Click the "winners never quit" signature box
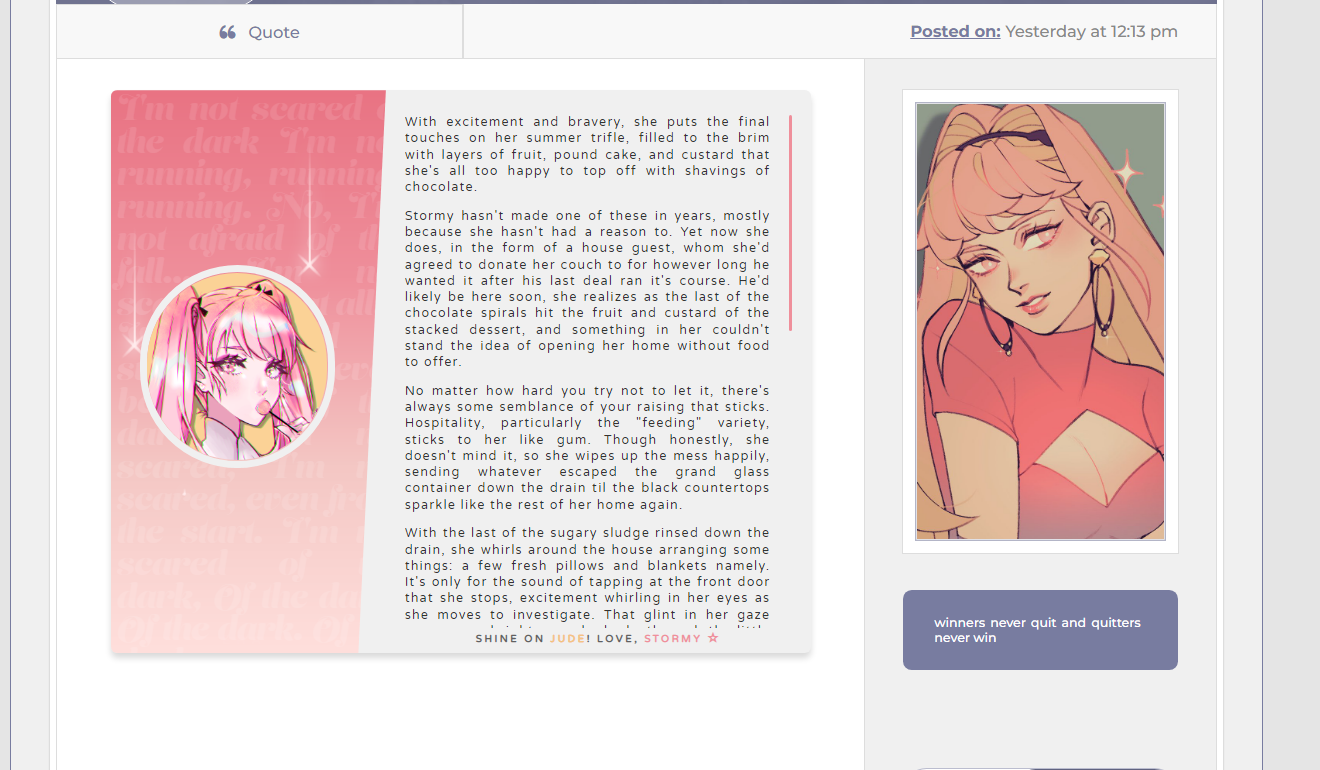Image resolution: width=1320 pixels, height=770 pixels. (1040, 630)
